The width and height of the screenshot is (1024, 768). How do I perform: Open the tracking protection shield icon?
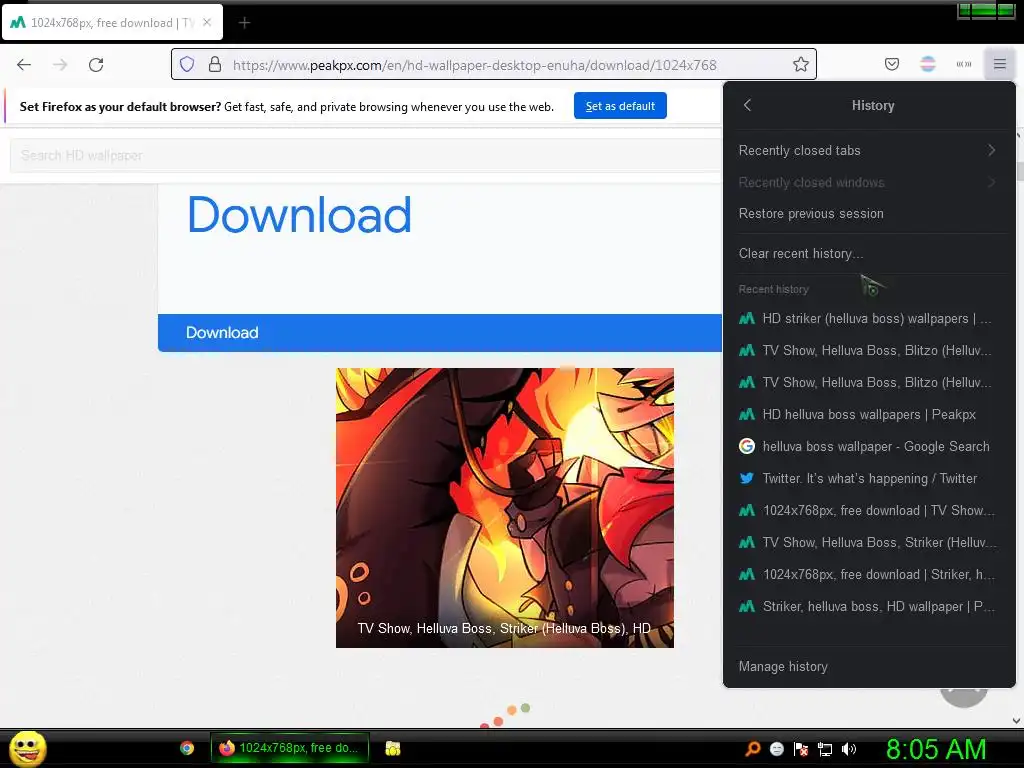[x=187, y=65]
